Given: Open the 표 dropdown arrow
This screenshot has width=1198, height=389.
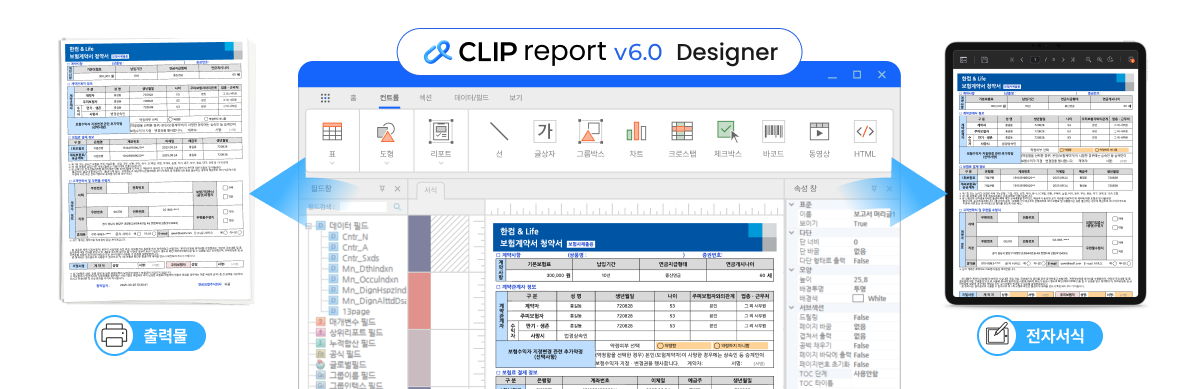Looking at the screenshot, I should tap(332, 162).
